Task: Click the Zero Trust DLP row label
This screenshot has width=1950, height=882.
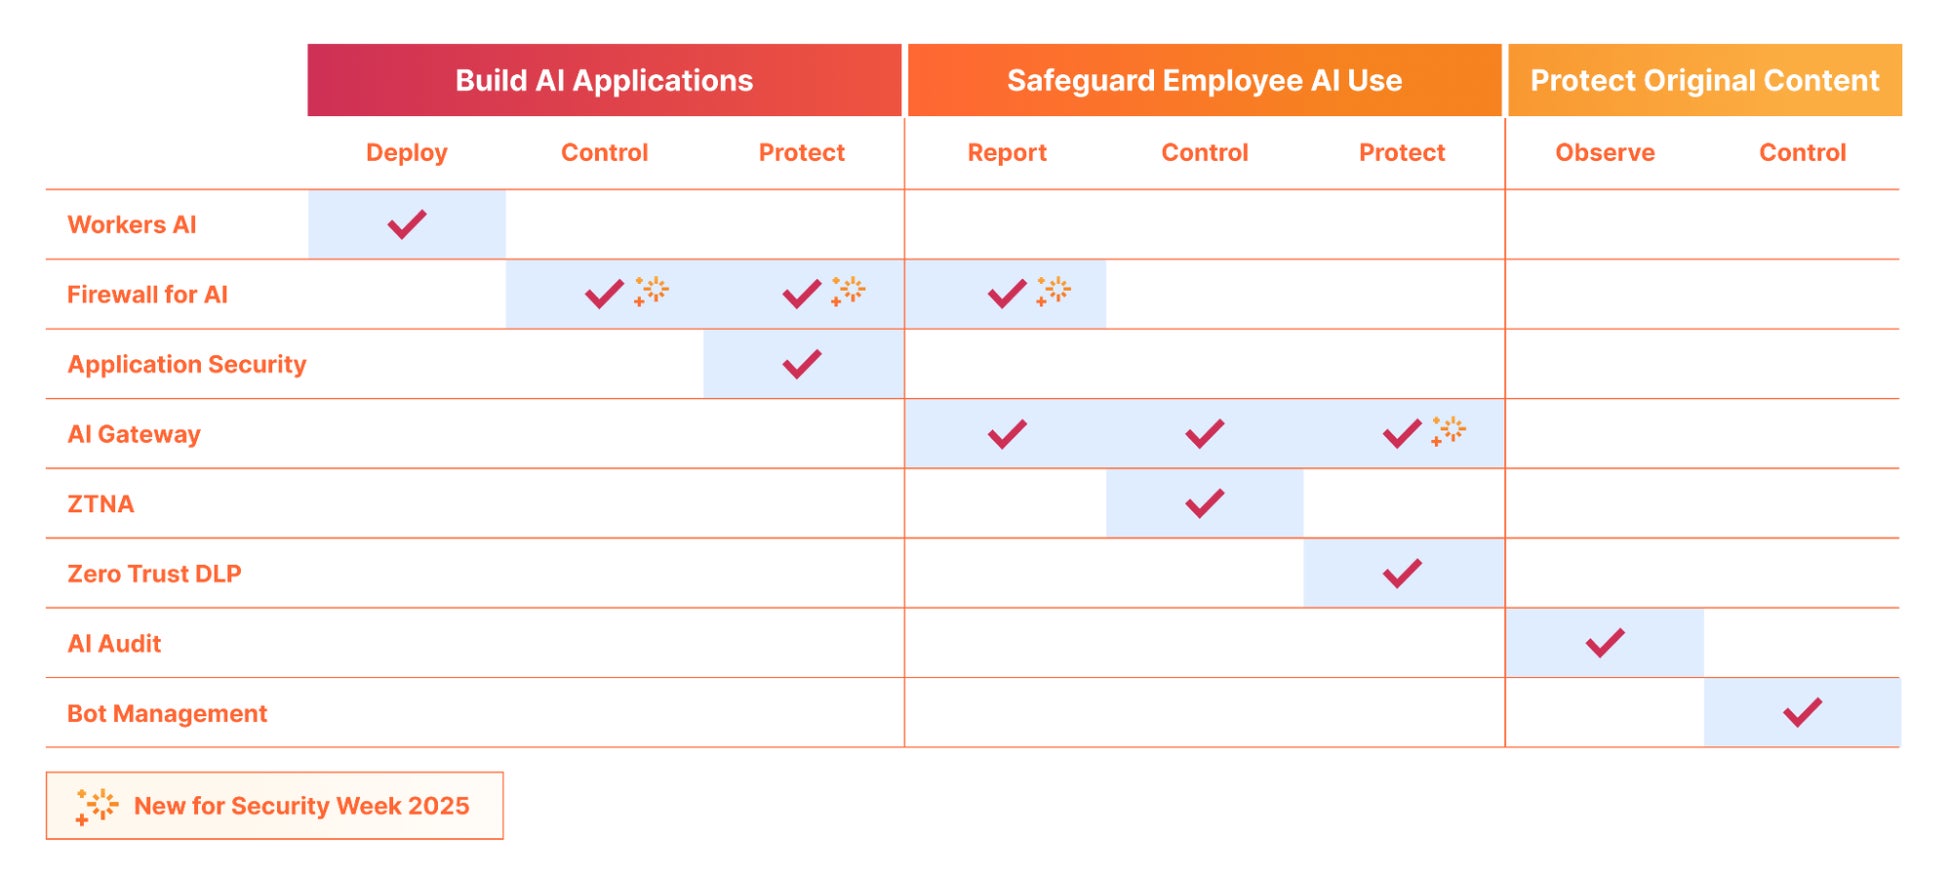Action: [154, 573]
